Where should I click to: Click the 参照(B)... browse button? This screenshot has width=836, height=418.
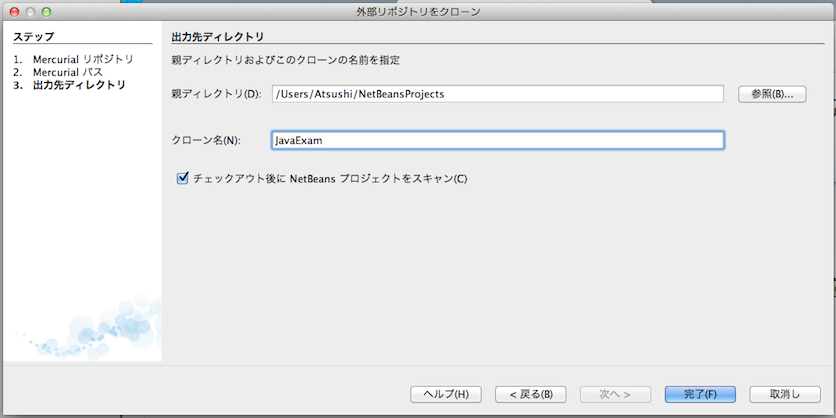(x=771, y=94)
